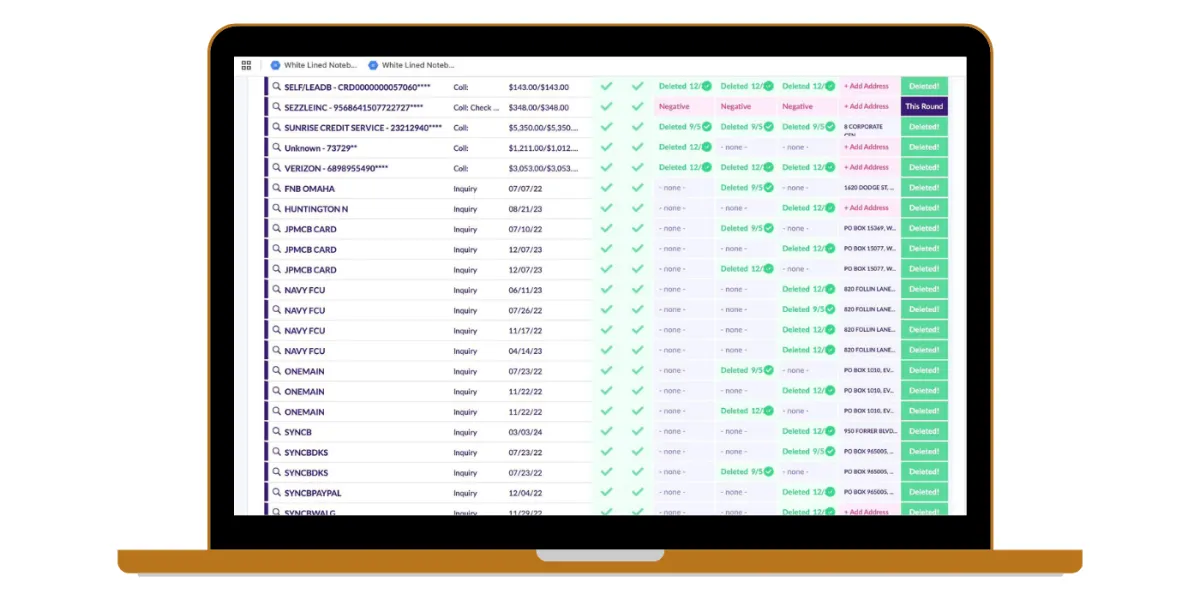Viewport: 1200px width, 600px height.
Task: Click the magnifier in NAVY FCU 07/26/22 row
Action: 277,310
